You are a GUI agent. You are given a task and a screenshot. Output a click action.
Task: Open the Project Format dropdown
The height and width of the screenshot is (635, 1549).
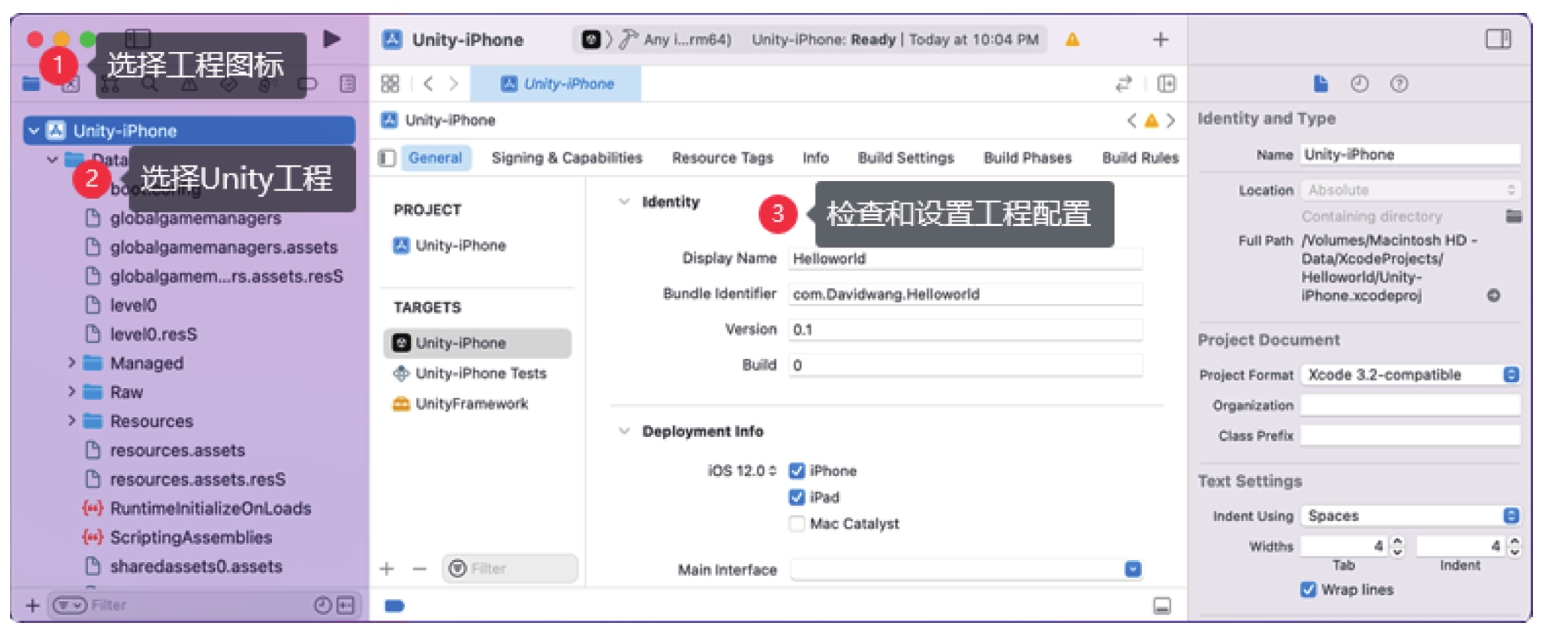tap(1410, 375)
